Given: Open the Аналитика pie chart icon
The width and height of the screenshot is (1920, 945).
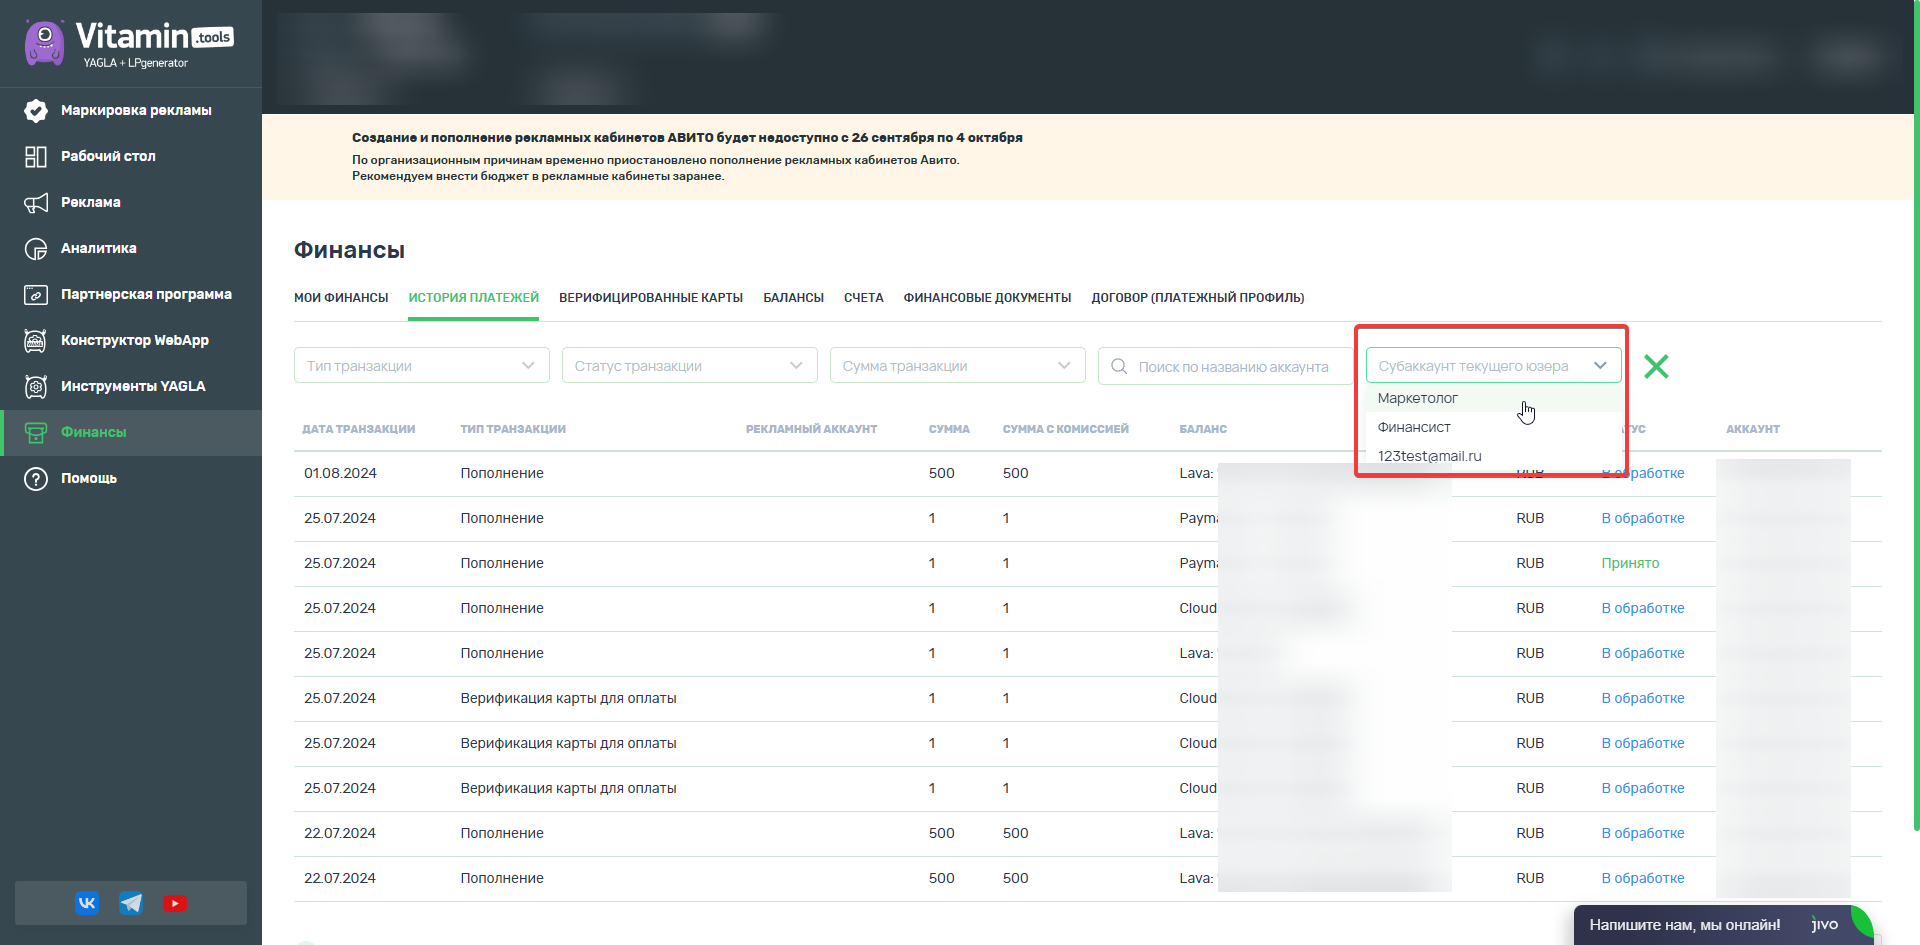Looking at the screenshot, I should pos(36,249).
